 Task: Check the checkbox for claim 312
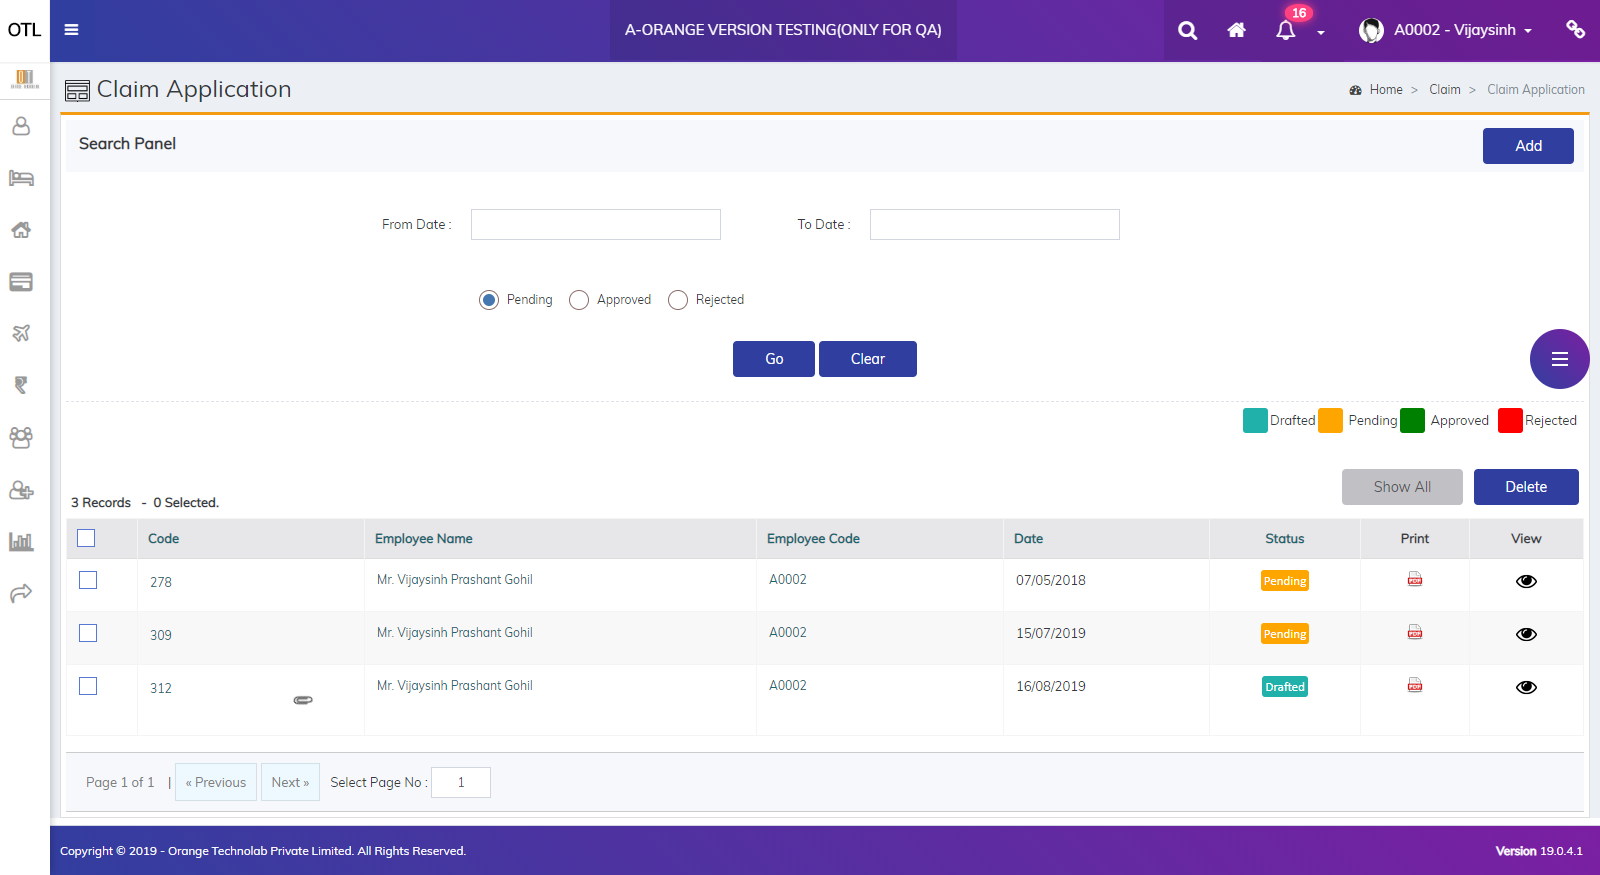88,686
